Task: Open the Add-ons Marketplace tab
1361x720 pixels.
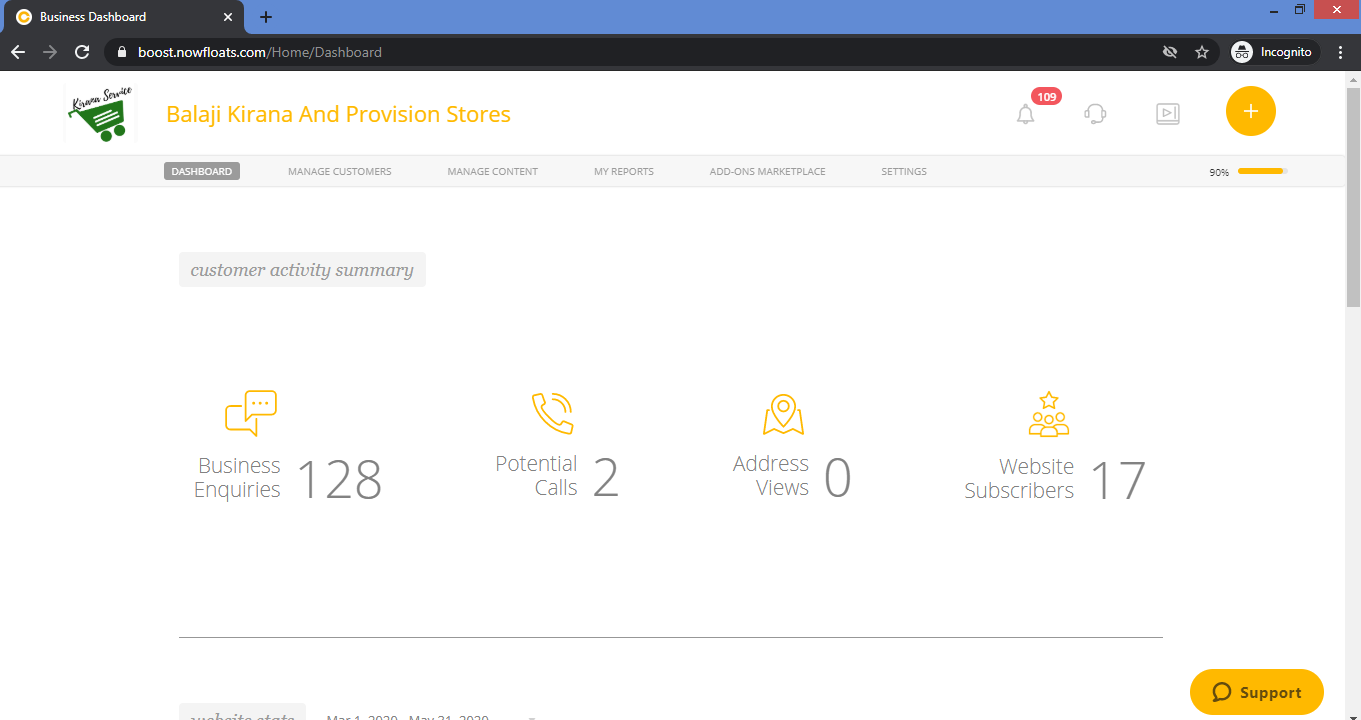Action: [x=768, y=171]
